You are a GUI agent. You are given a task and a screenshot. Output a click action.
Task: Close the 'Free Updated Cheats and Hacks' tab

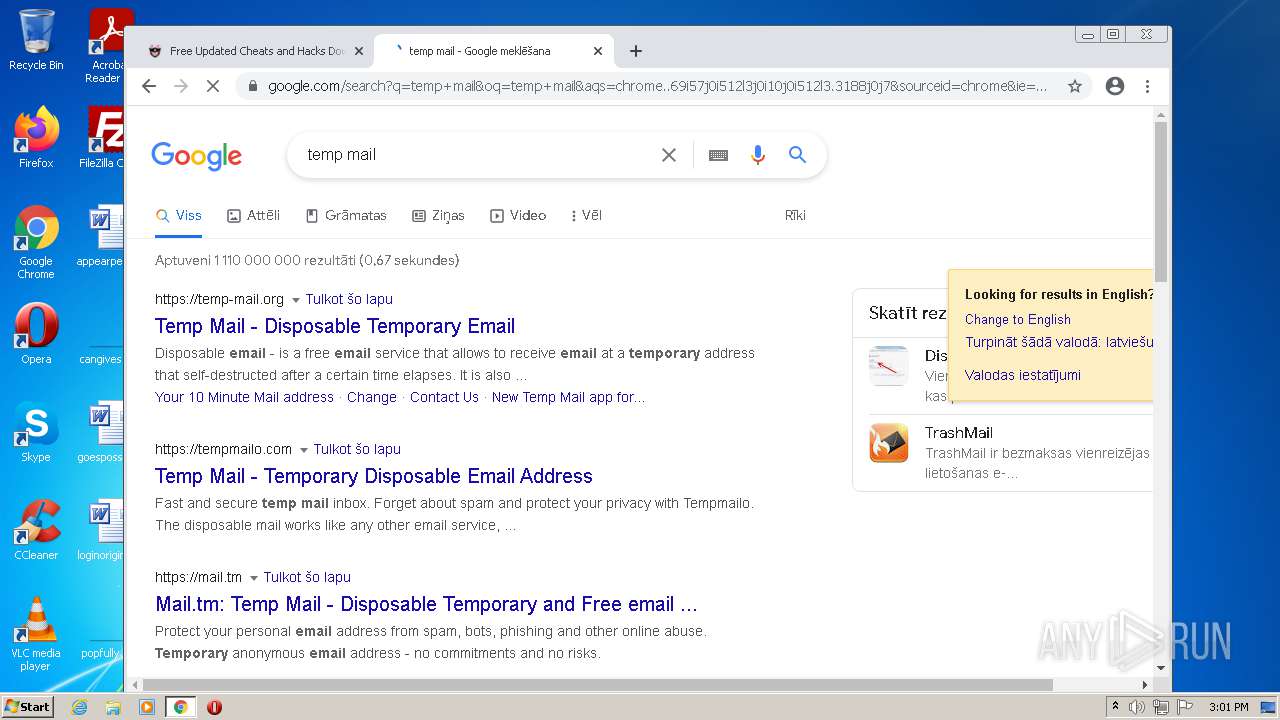point(358,51)
